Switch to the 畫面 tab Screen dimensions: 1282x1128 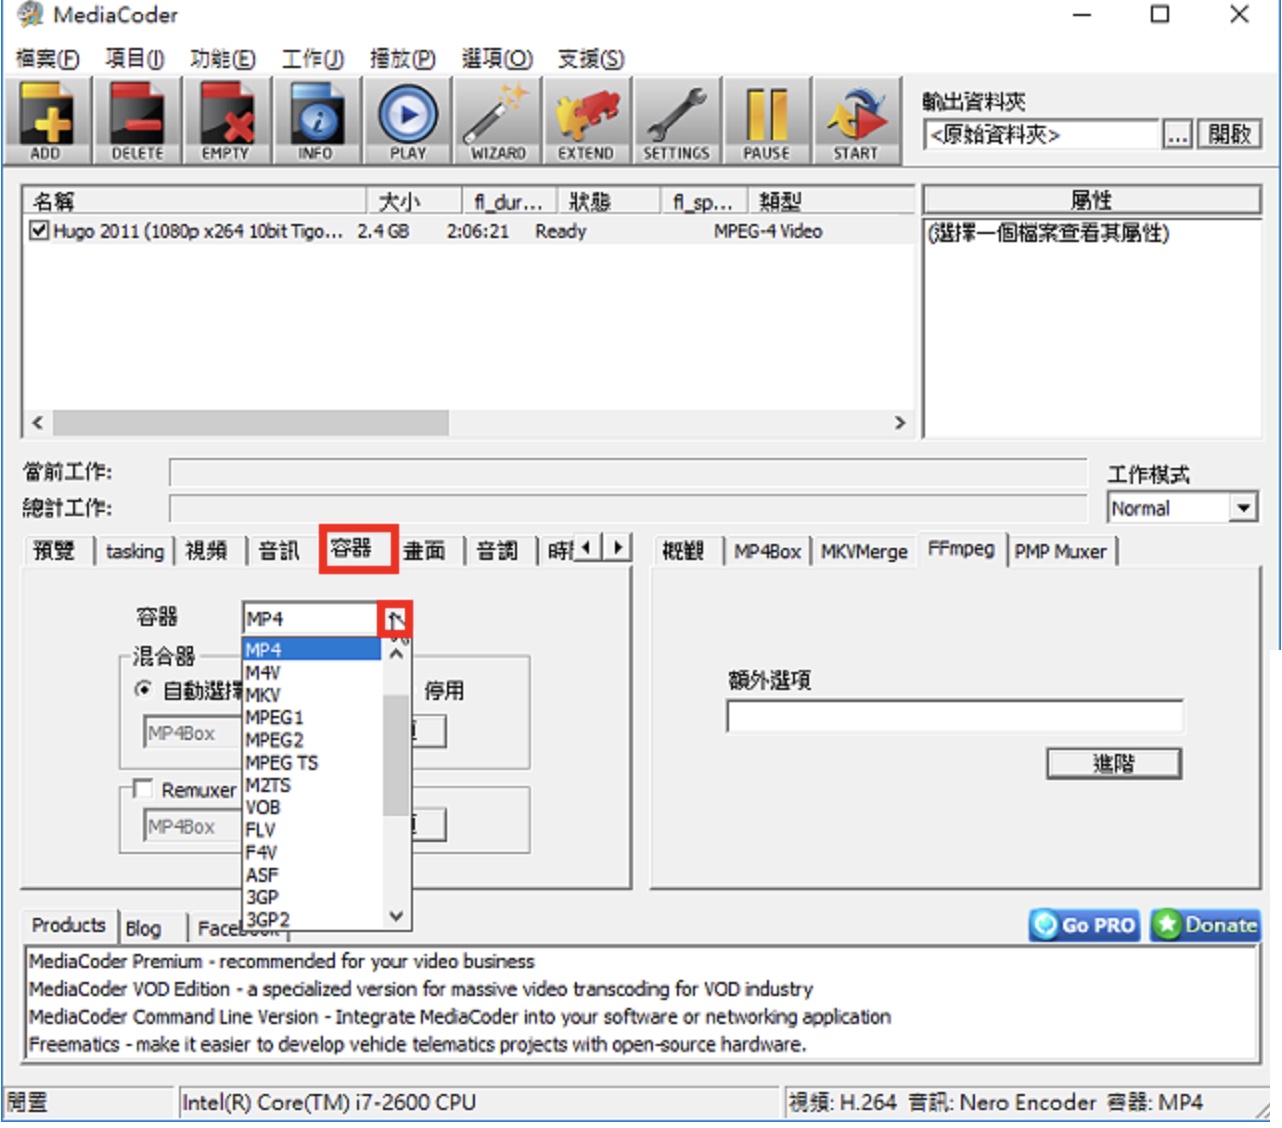pyautogui.click(x=425, y=551)
